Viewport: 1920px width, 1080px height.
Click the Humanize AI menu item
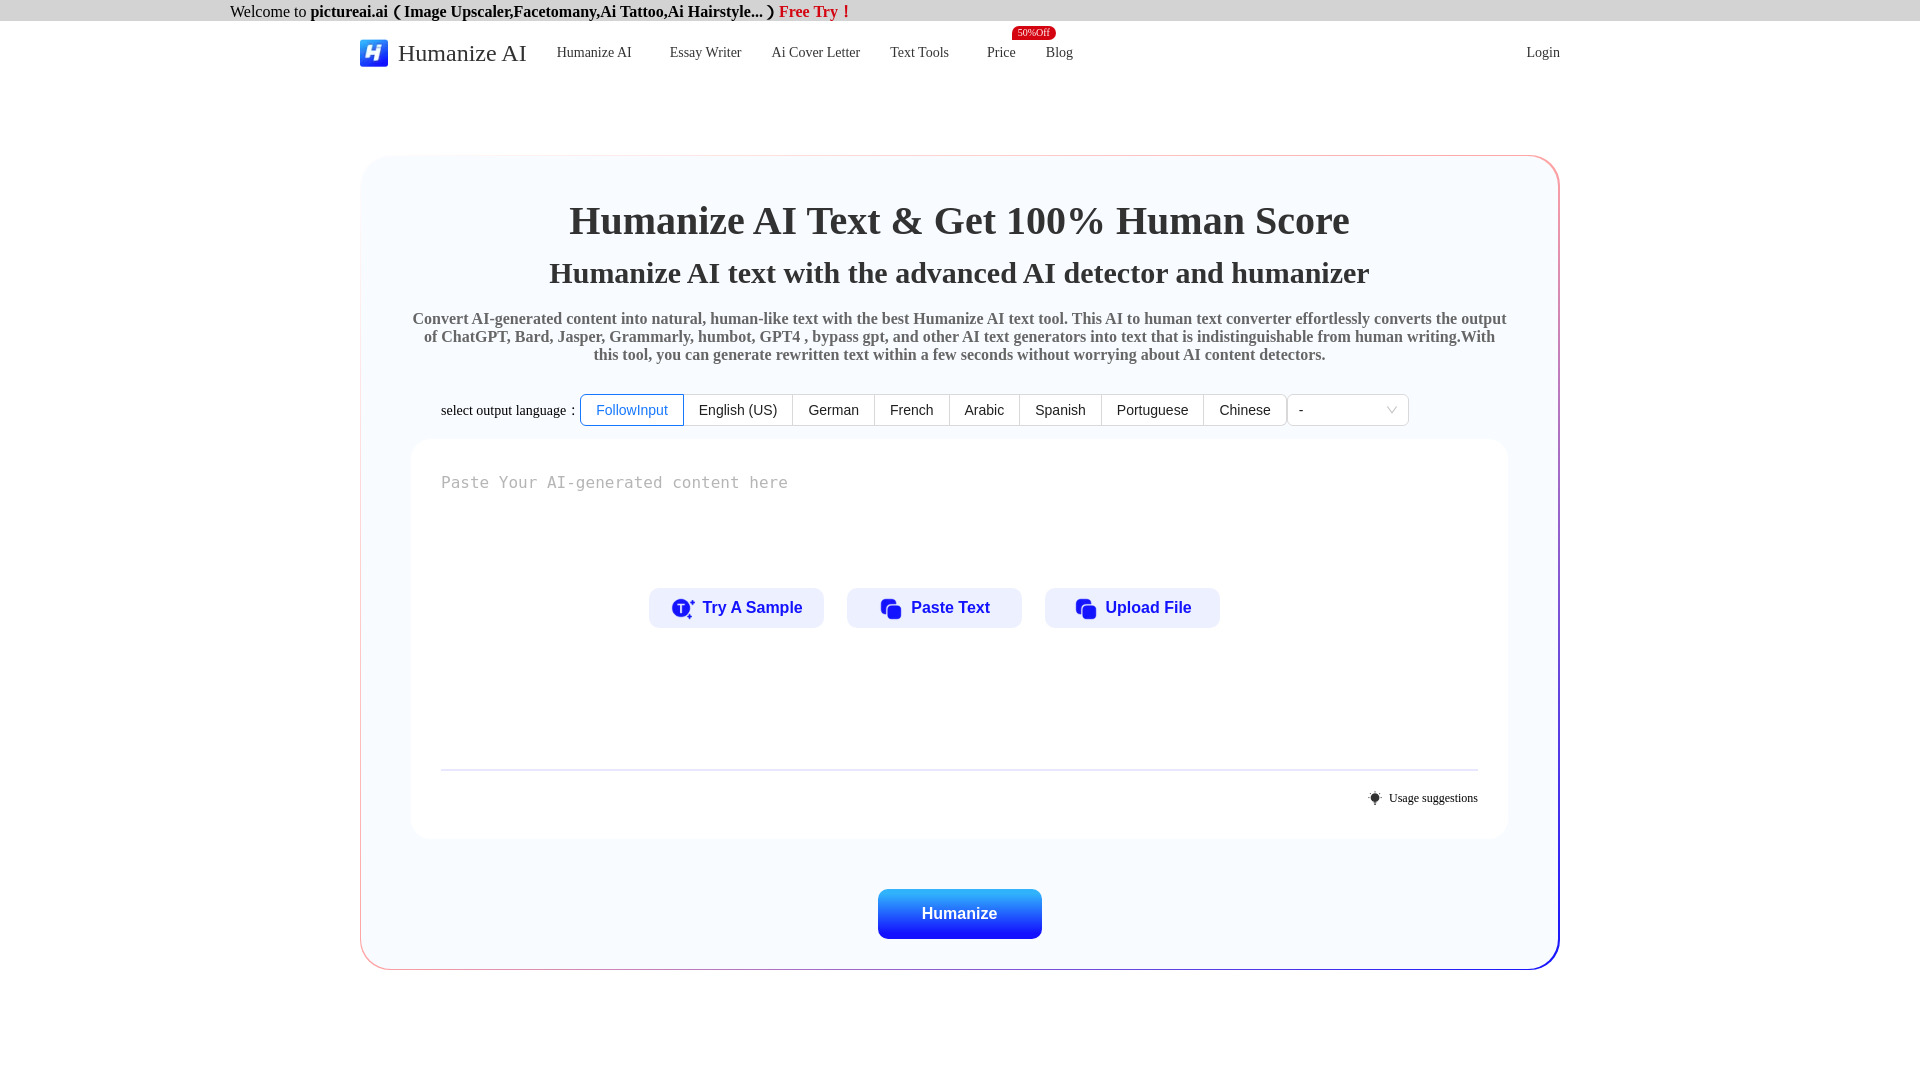tap(593, 53)
